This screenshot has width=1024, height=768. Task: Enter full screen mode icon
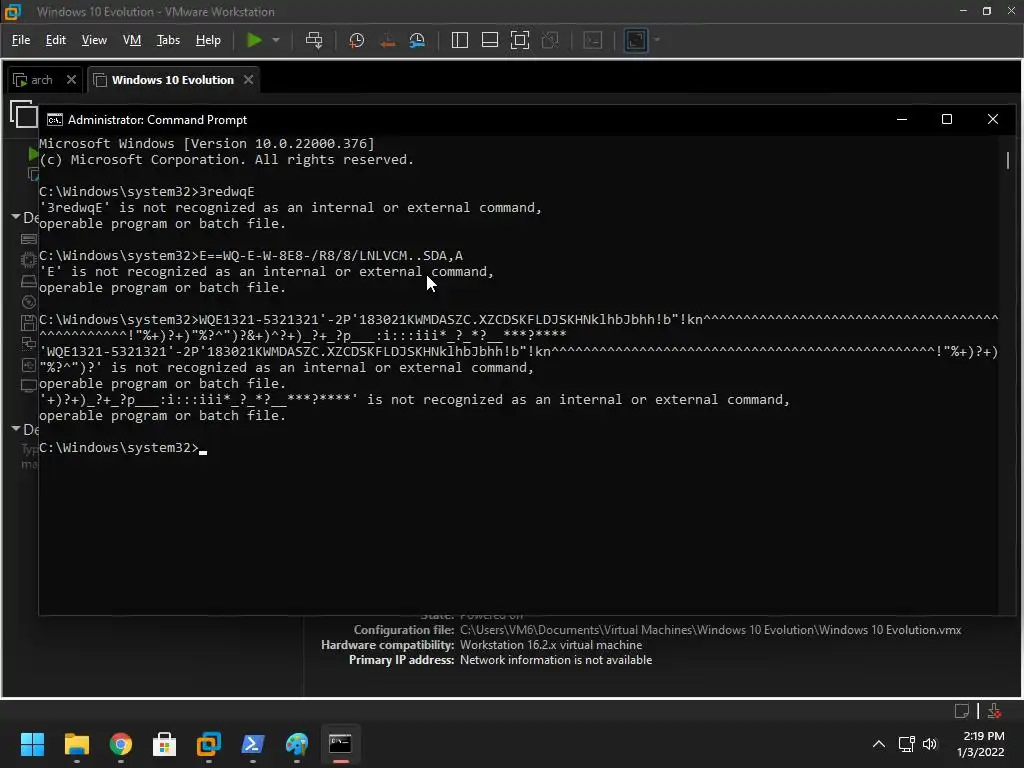520,40
